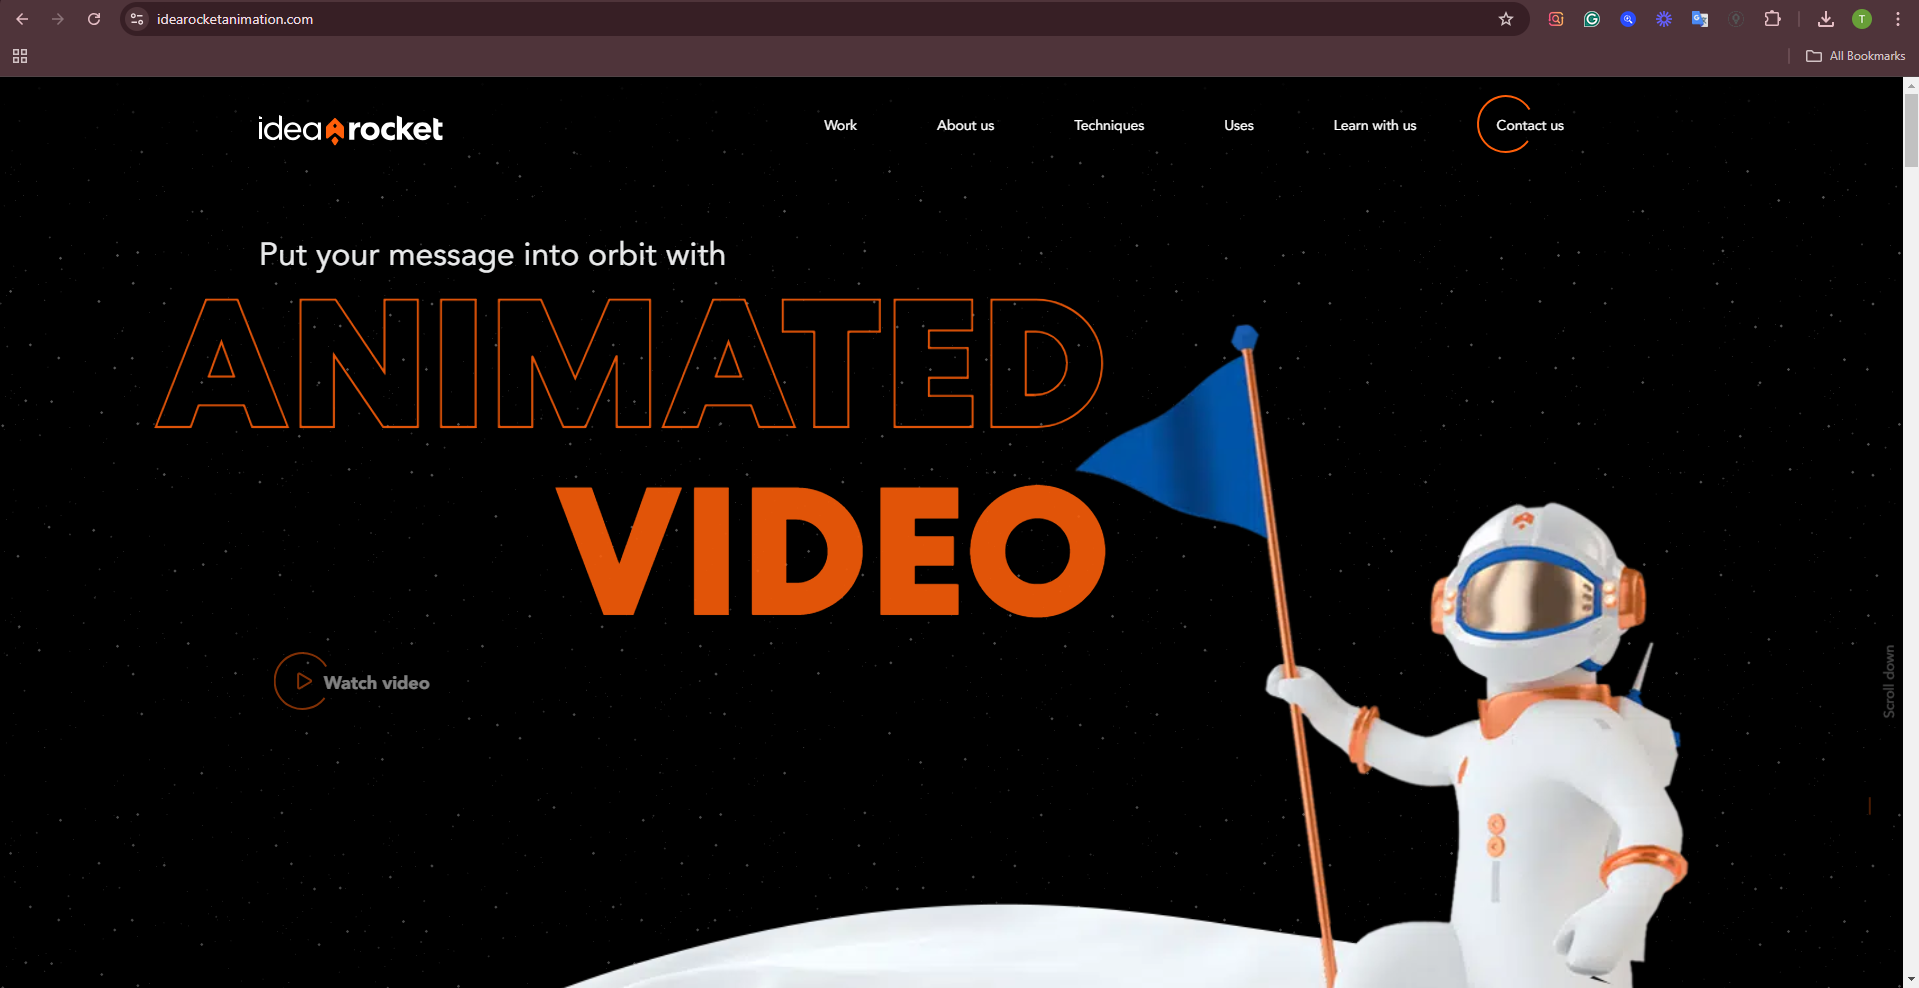Click the vertical scrollbar thumb
This screenshot has width=1919, height=988.
point(1911,130)
